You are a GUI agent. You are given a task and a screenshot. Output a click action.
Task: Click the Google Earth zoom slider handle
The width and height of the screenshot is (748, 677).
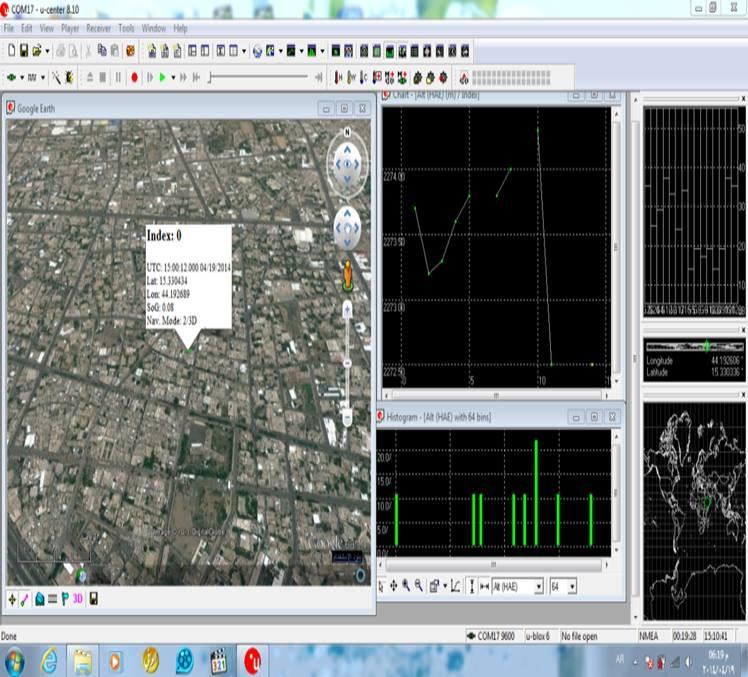point(347,363)
